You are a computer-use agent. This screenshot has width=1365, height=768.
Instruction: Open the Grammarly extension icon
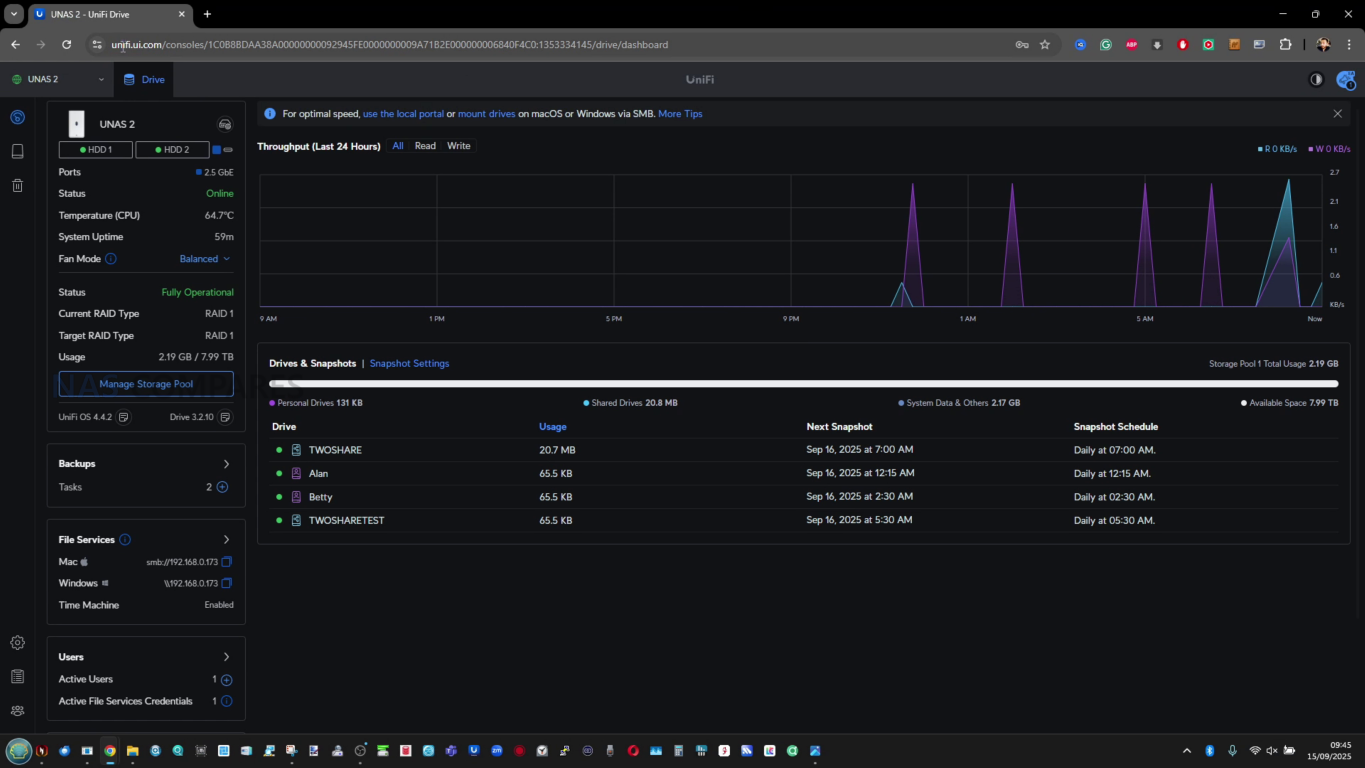click(1105, 44)
